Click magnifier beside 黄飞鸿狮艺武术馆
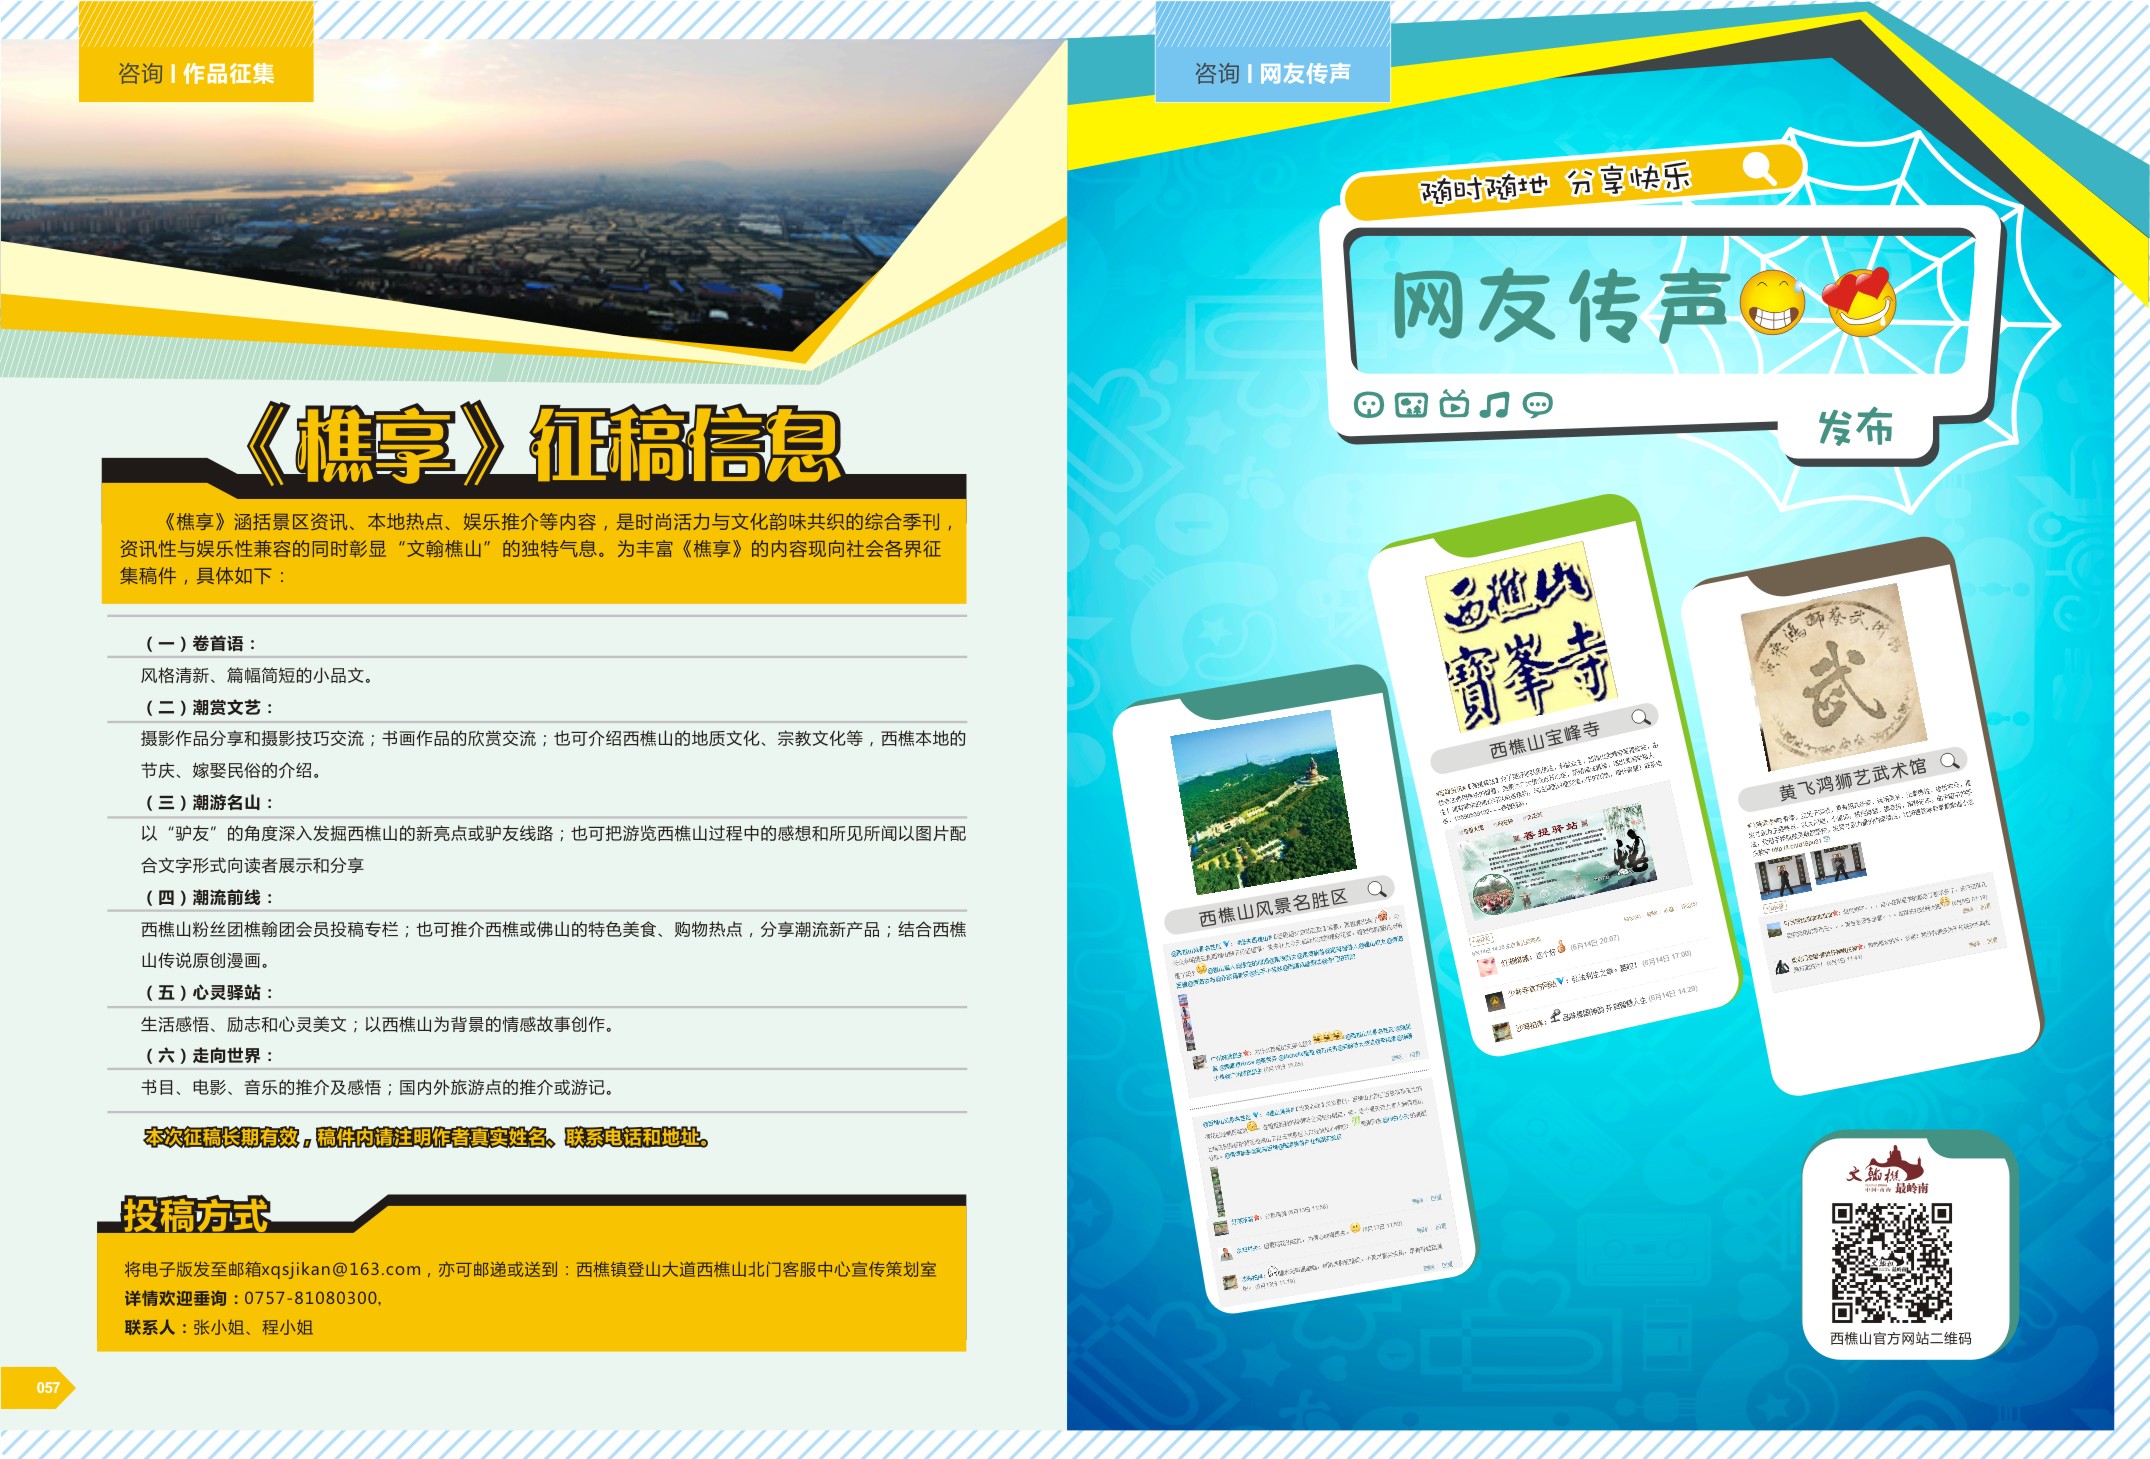This screenshot has height=1459, width=2150. pos(1949,761)
